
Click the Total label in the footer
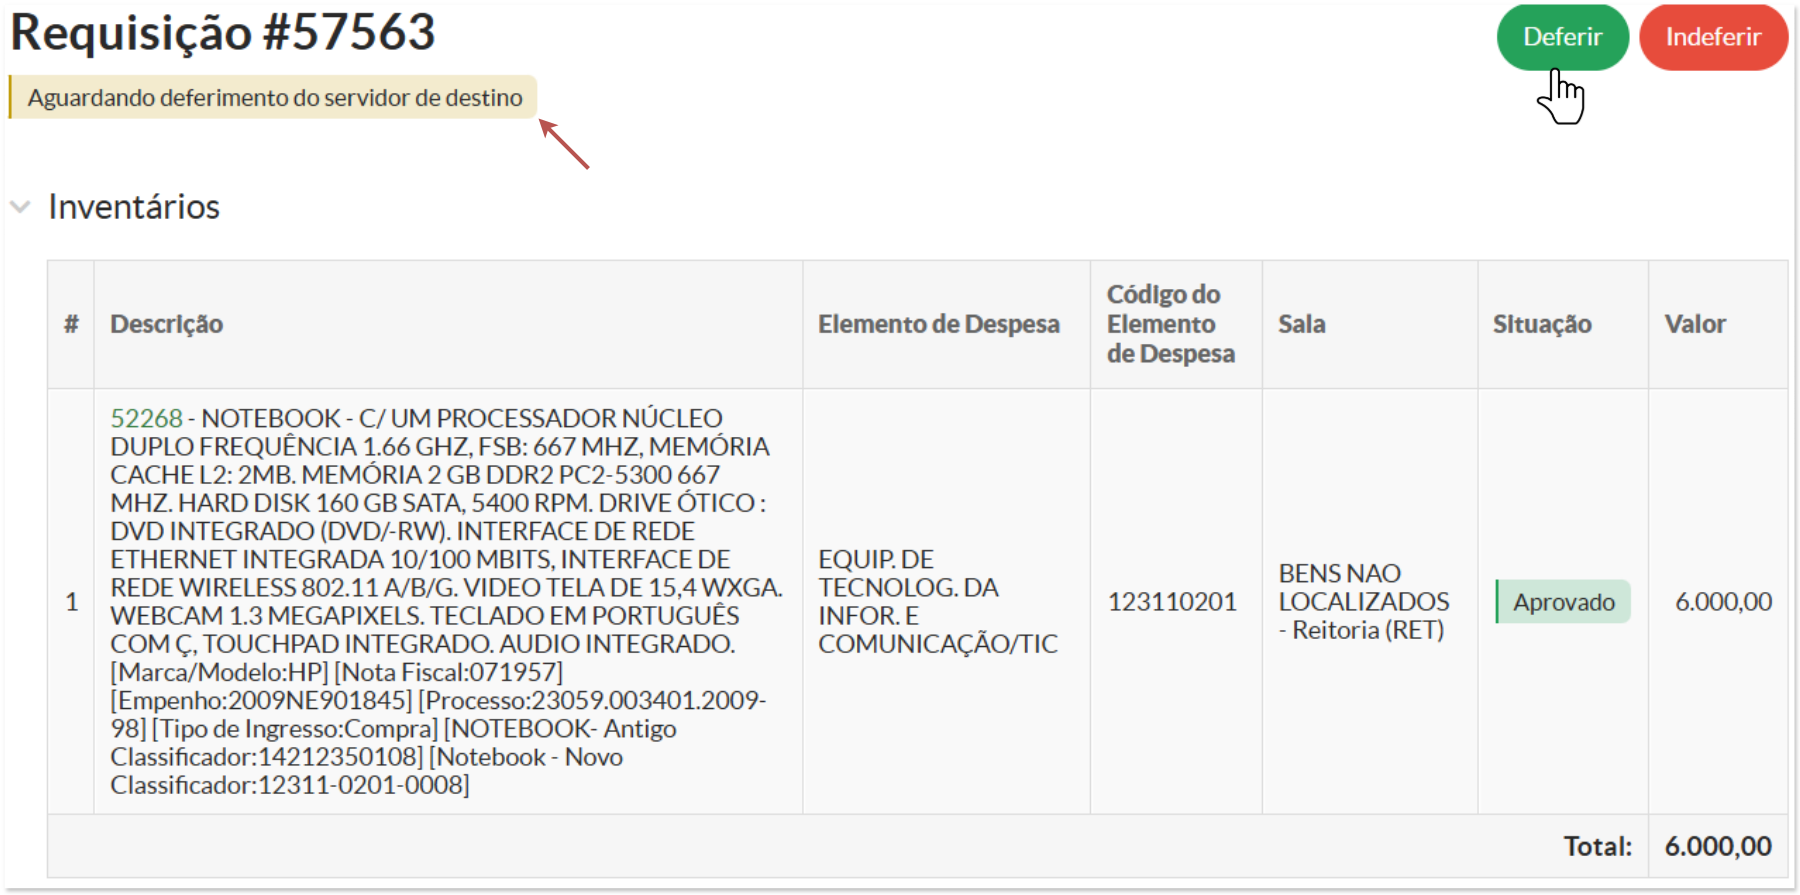pyautogui.click(x=1597, y=847)
